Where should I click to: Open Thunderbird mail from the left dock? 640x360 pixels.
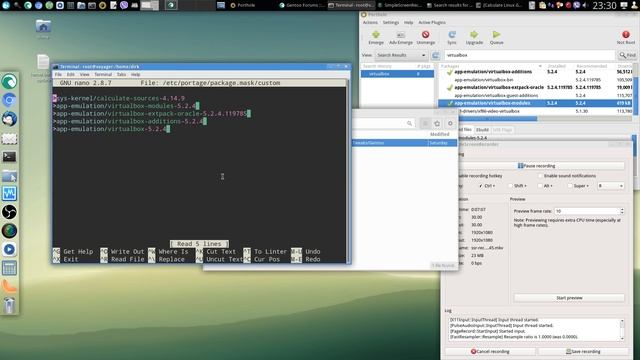(9, 119)
